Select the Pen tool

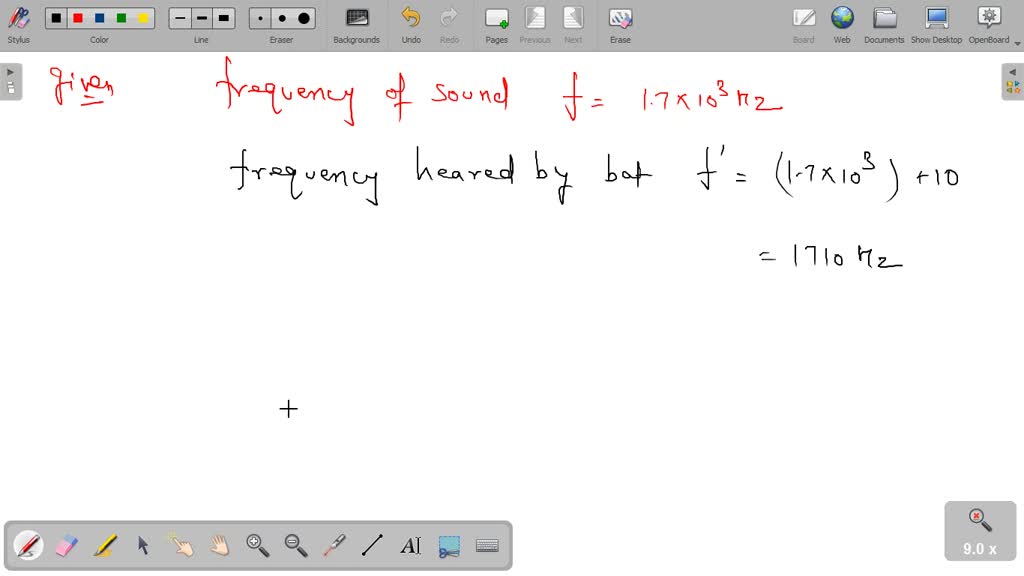[x=28, y=545]
